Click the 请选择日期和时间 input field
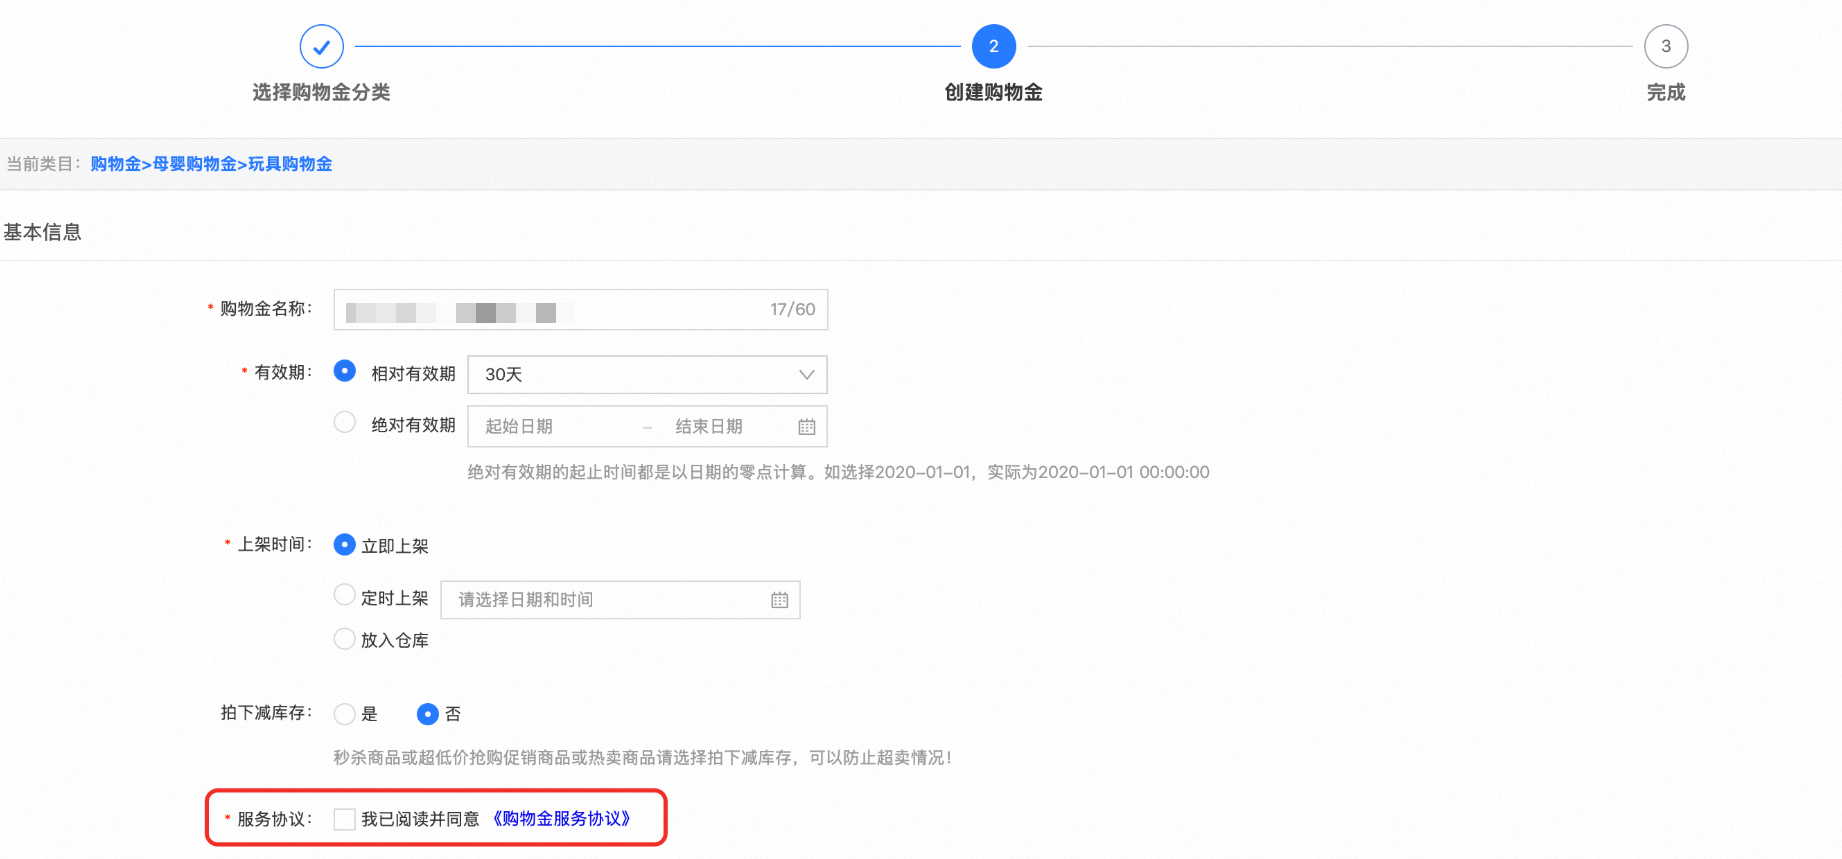The image size is (1842, 859). point(621,600)
